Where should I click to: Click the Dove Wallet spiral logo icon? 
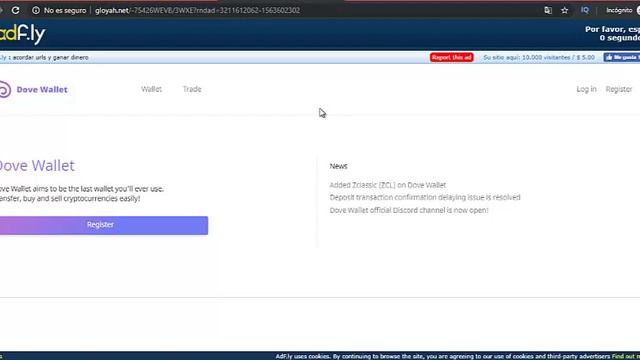pyautogui.click(x=4, y=89)
